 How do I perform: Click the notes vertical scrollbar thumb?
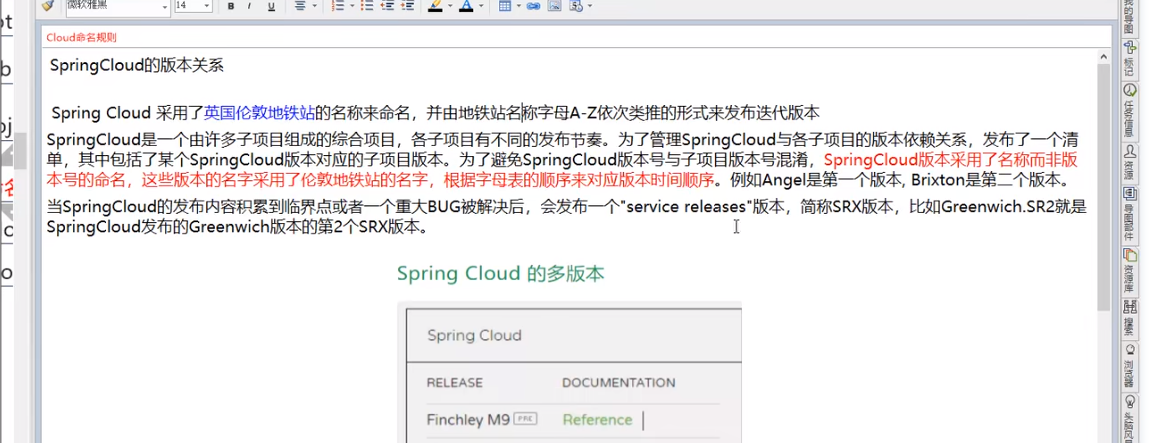point(1104,186)
